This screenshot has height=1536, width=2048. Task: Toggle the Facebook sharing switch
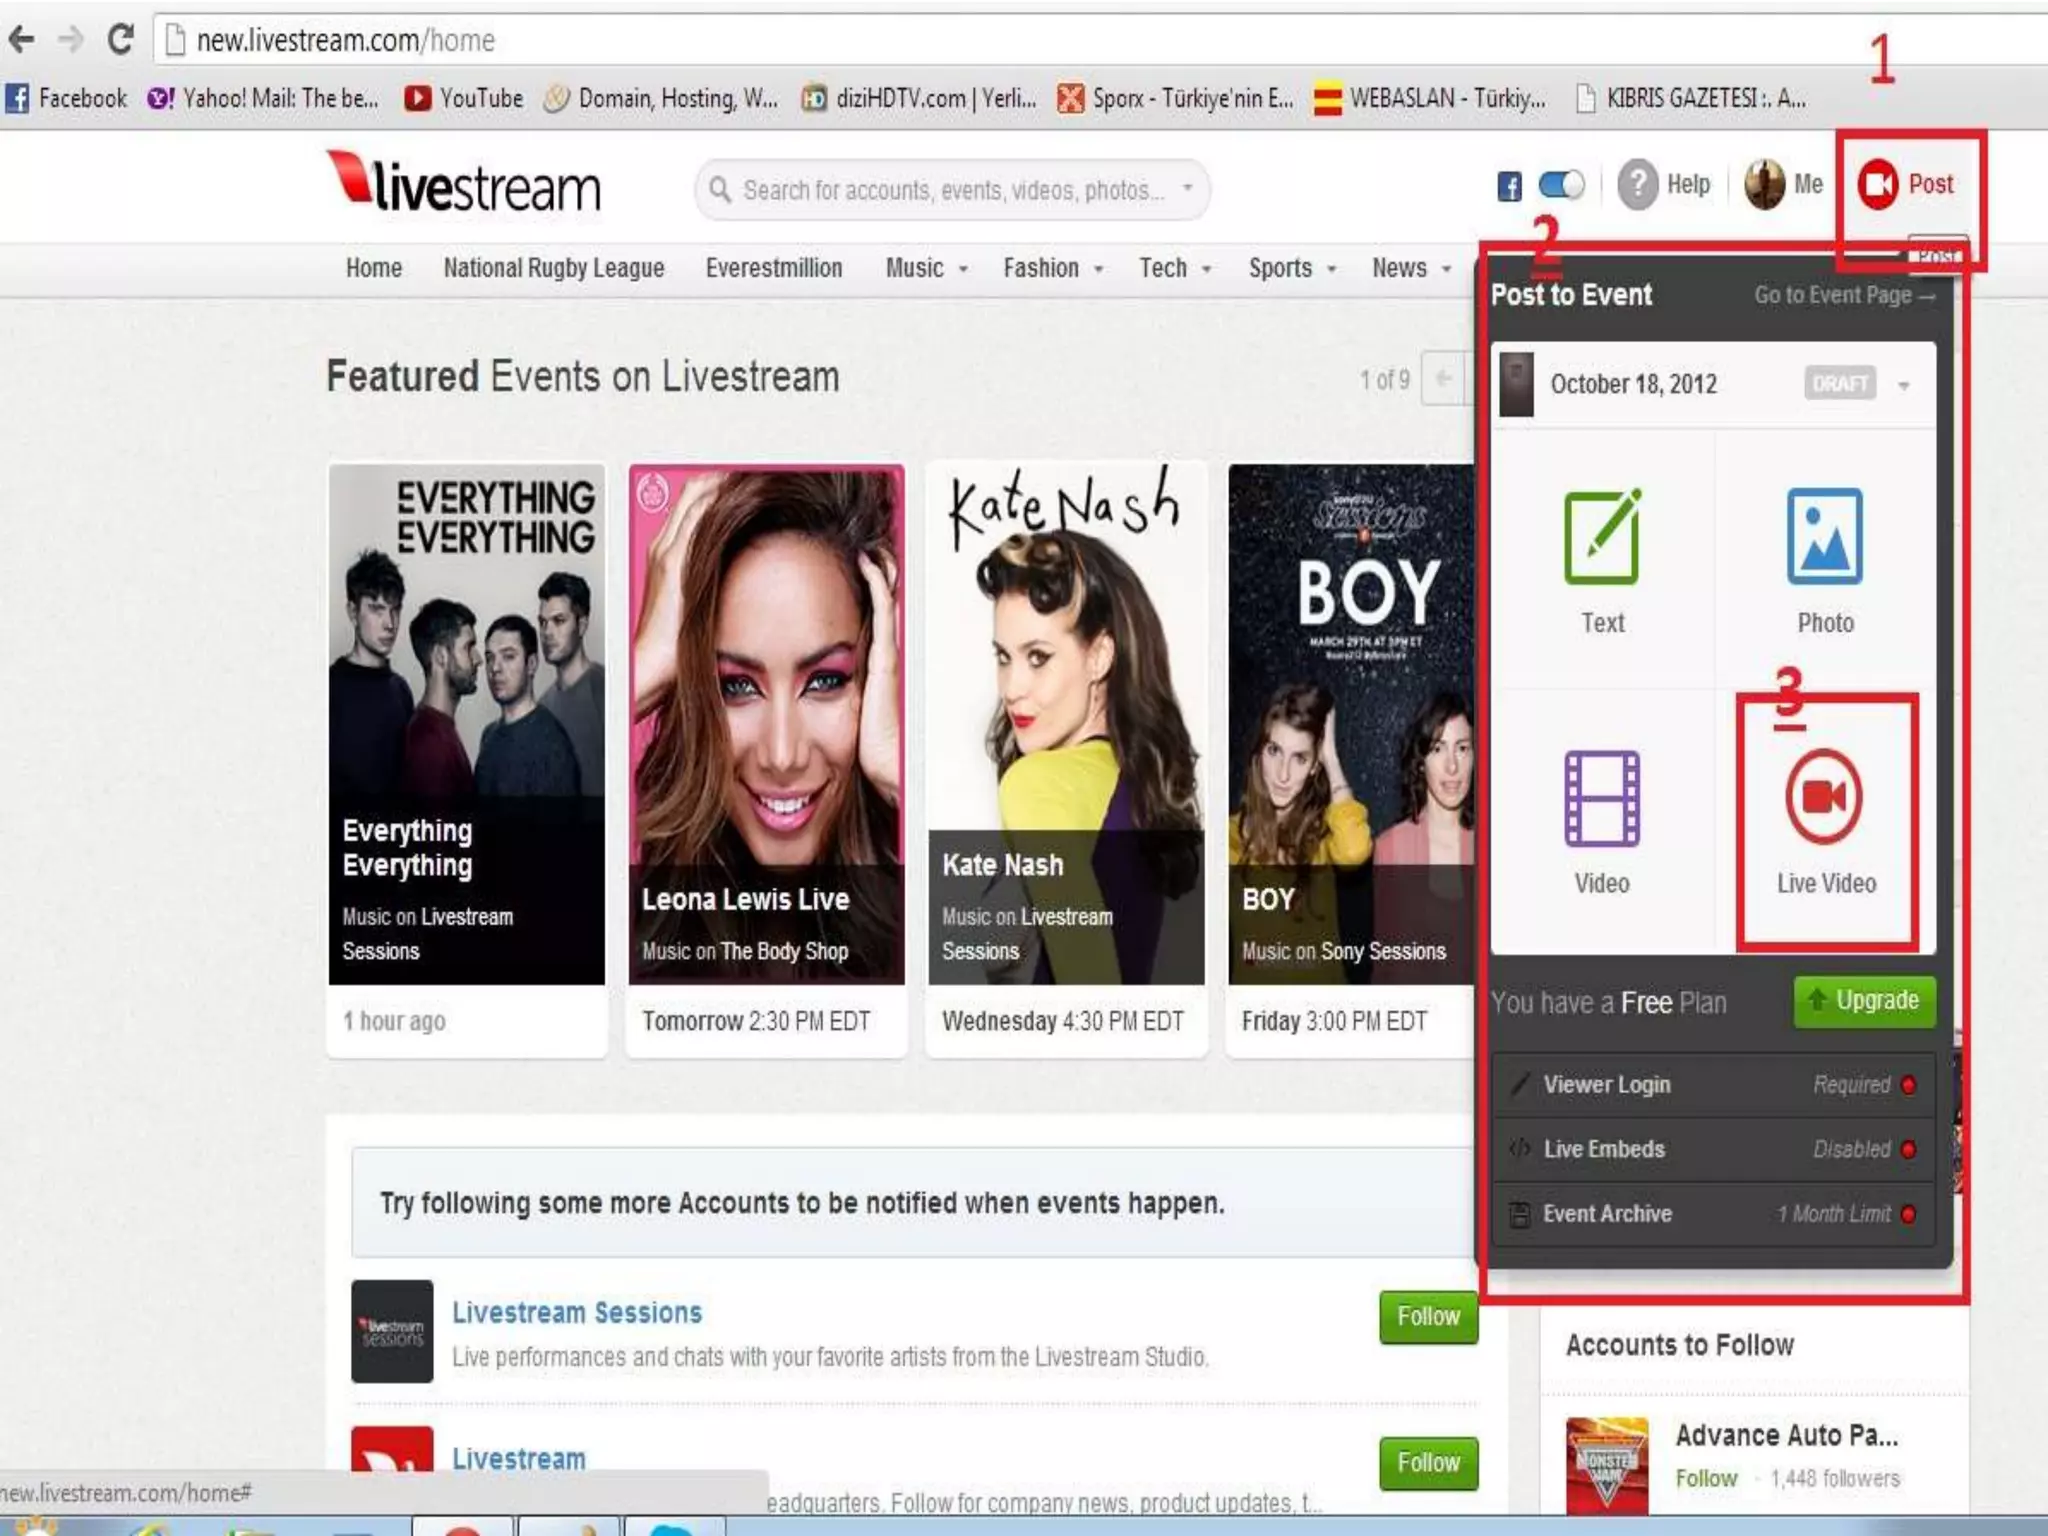[x=1561, y=185]
